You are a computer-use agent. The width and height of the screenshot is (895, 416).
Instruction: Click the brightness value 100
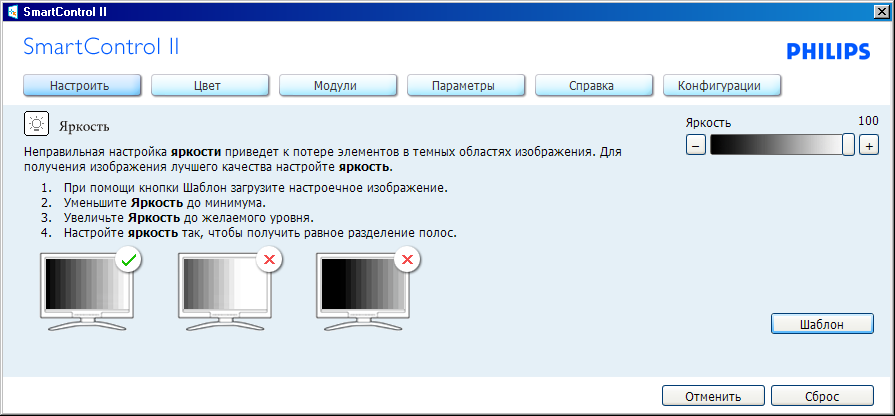pos(868,121)
